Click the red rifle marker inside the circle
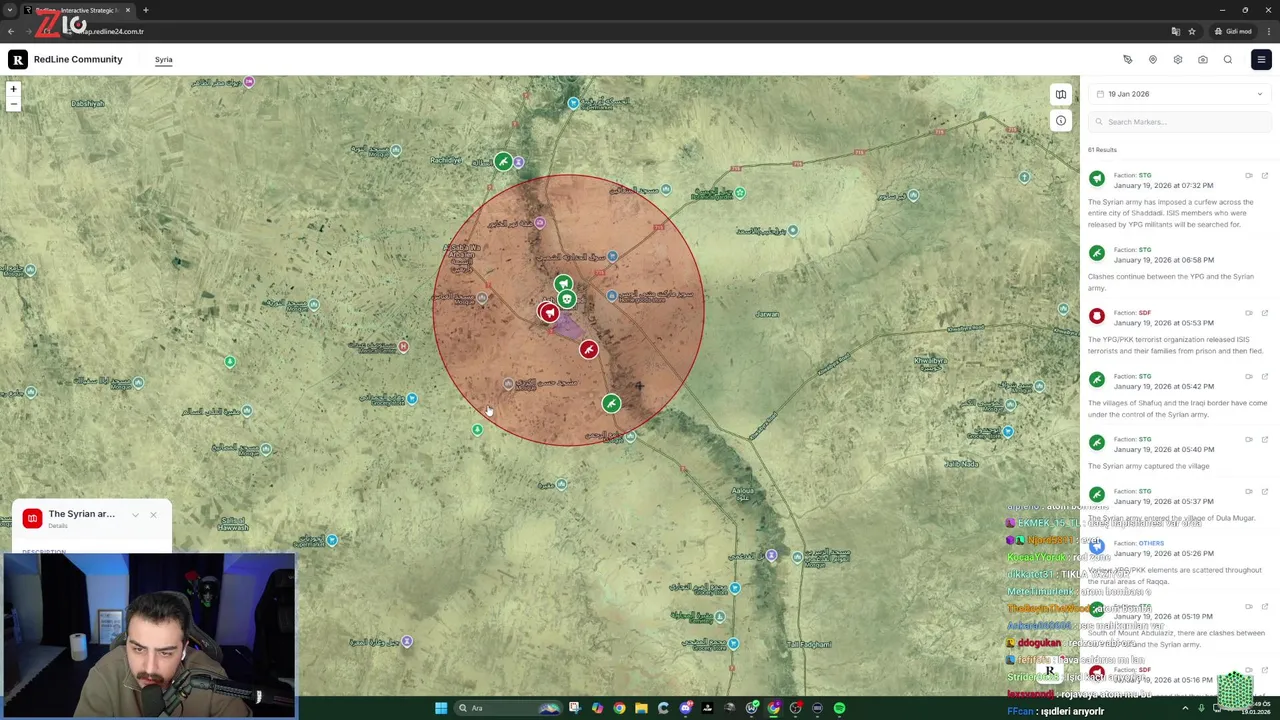This screenshot has height=720, width=1280. [x=588, y=349]
